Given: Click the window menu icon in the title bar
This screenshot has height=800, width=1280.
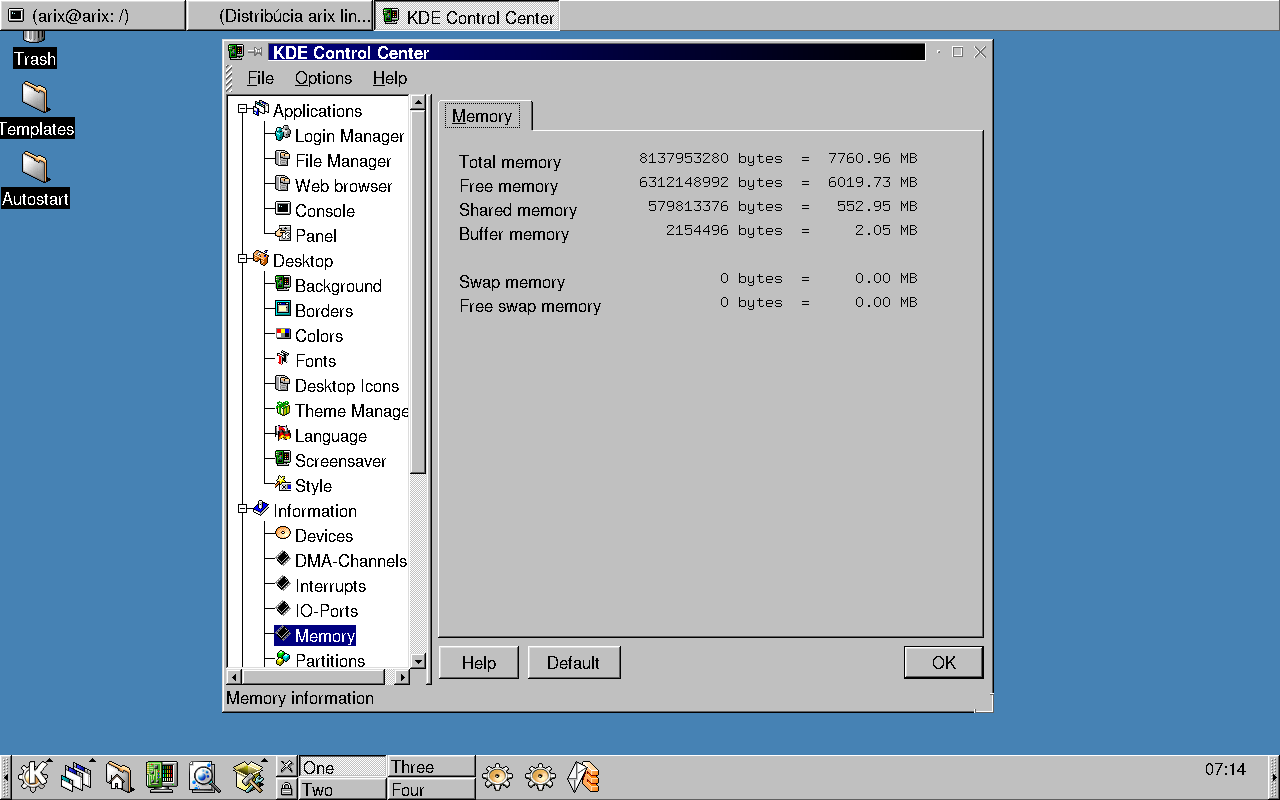Looking at the screenshot, I should click(x=236, y=52).
